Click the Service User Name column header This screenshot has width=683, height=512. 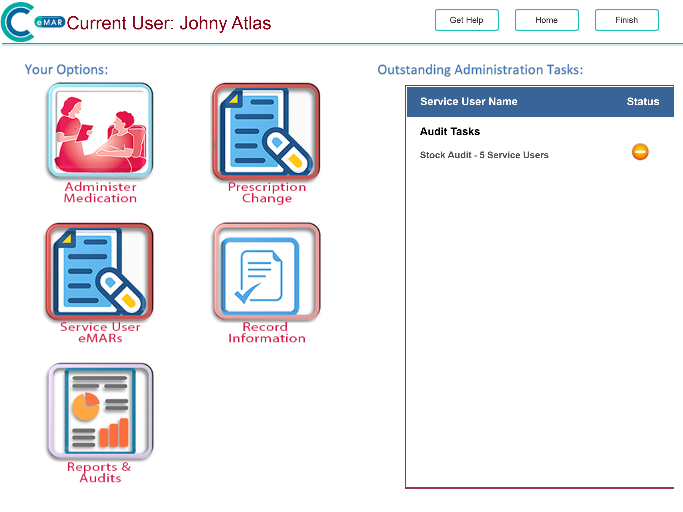468,102
